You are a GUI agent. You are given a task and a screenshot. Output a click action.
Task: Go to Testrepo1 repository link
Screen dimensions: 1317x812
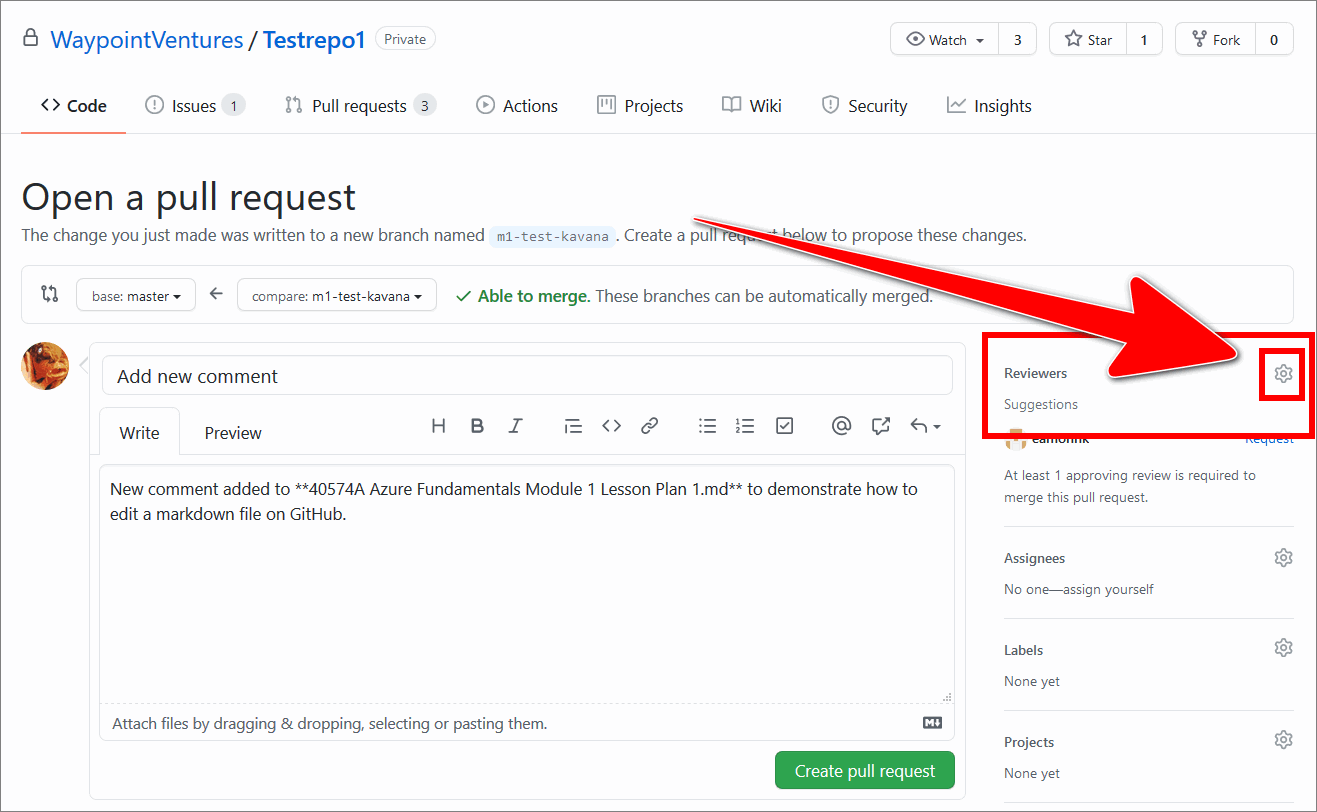click(314, 40)
